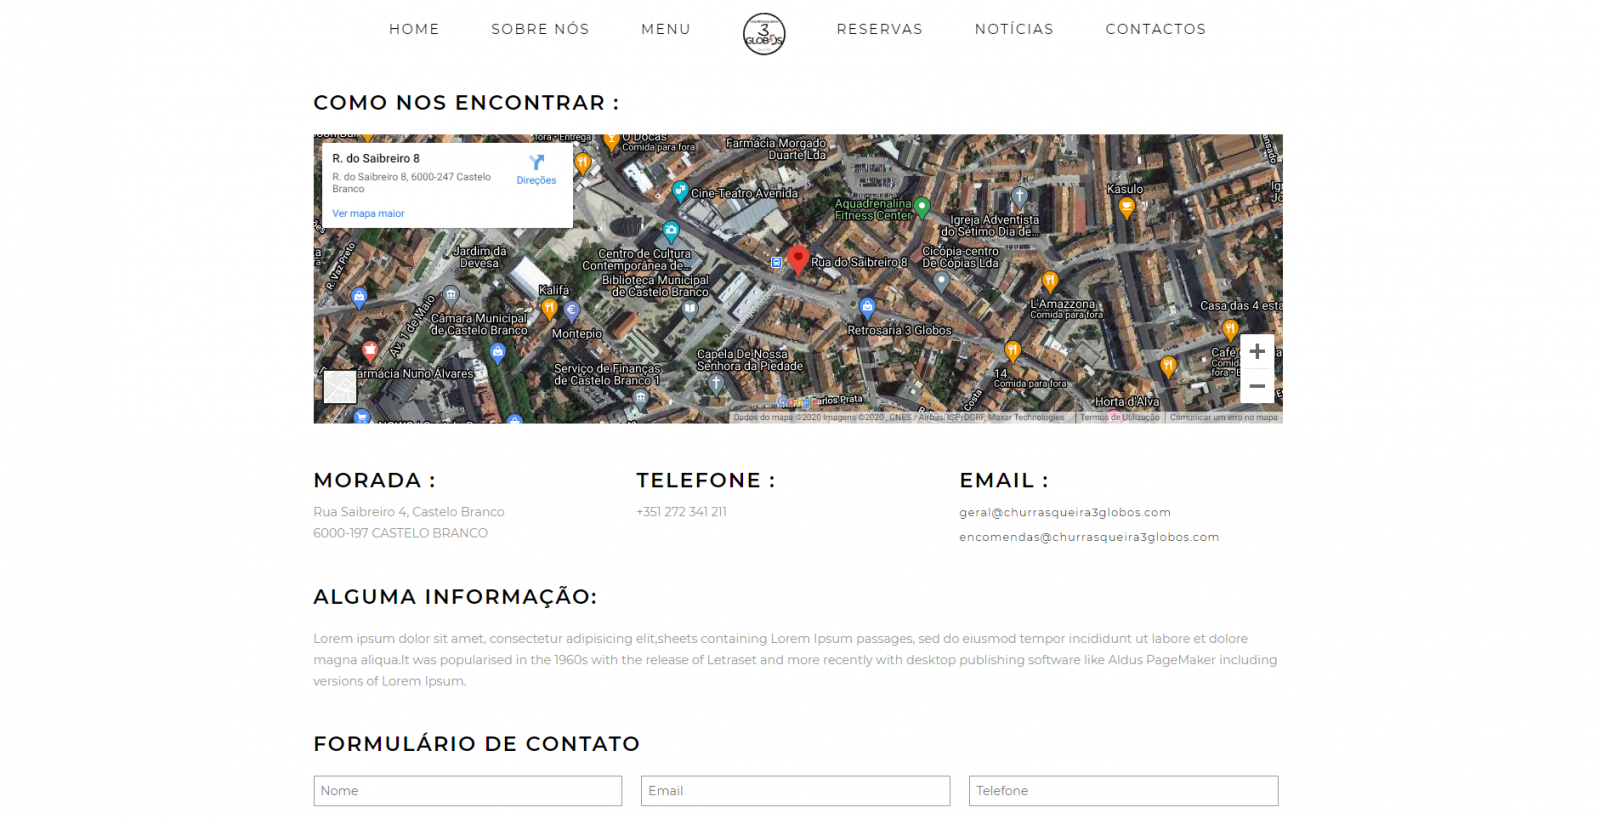Open encomendas@churrasqueira3globos.com email link

click(1089, 537)
